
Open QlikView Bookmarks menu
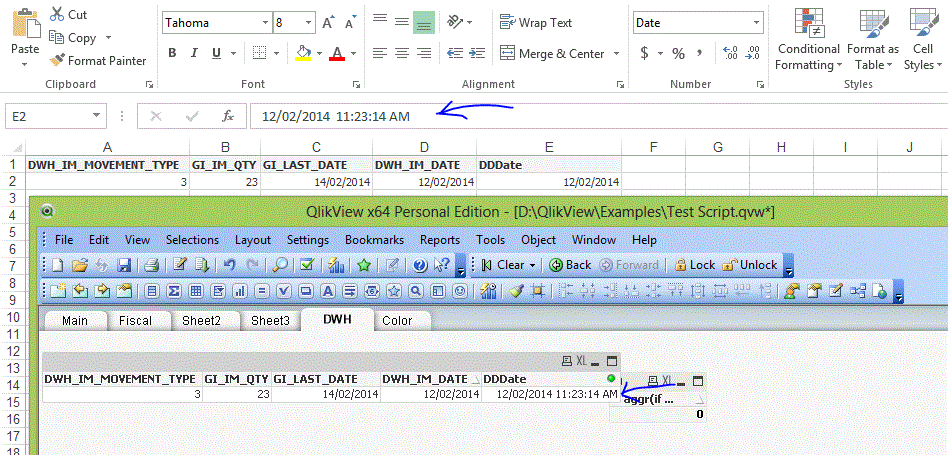click(374, 240)
